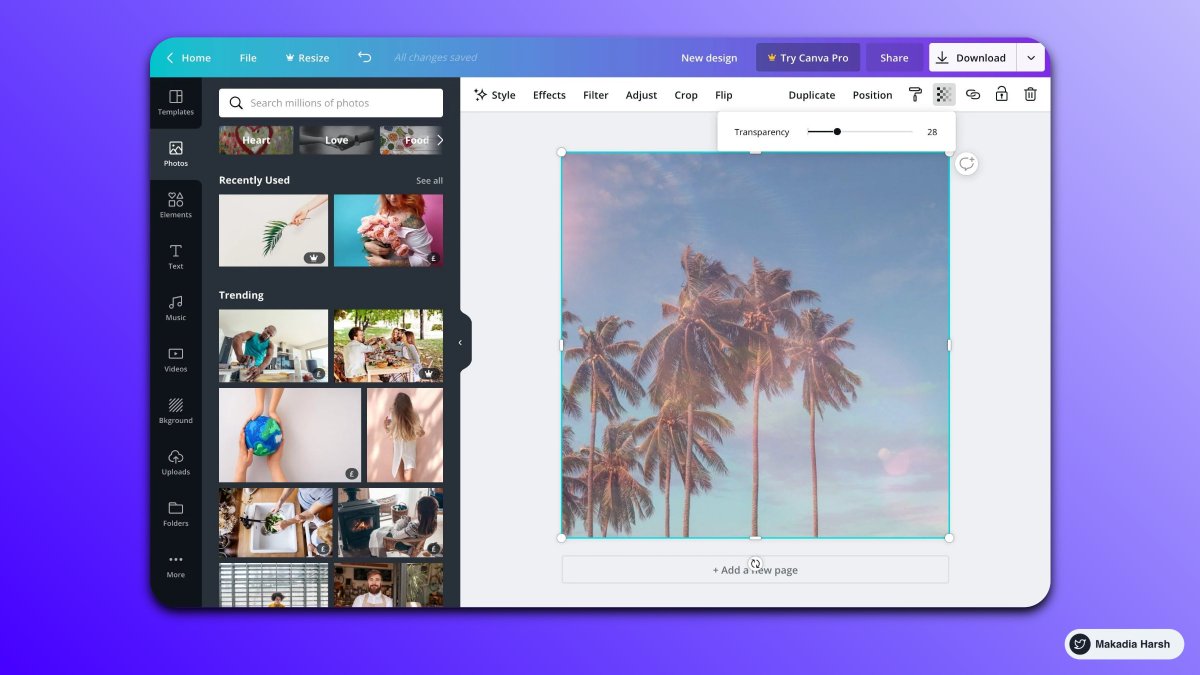Open the Resize menu
This screenshot has width=1200, height=675.
(x=307, y=58)
